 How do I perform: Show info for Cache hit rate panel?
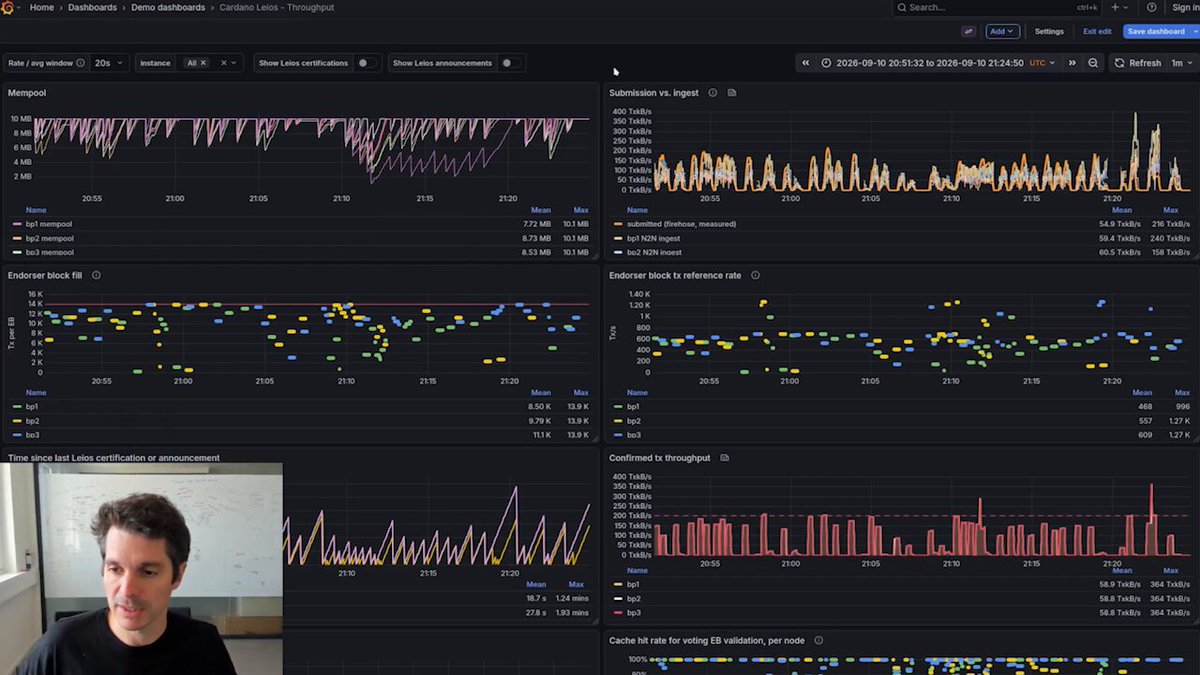point(818,640)
